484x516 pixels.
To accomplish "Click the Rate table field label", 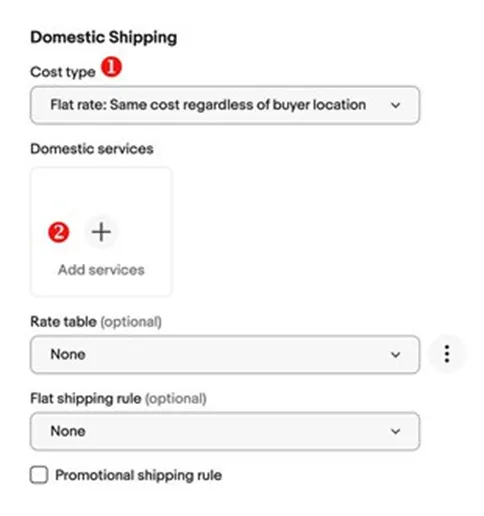I will (63, 322).
